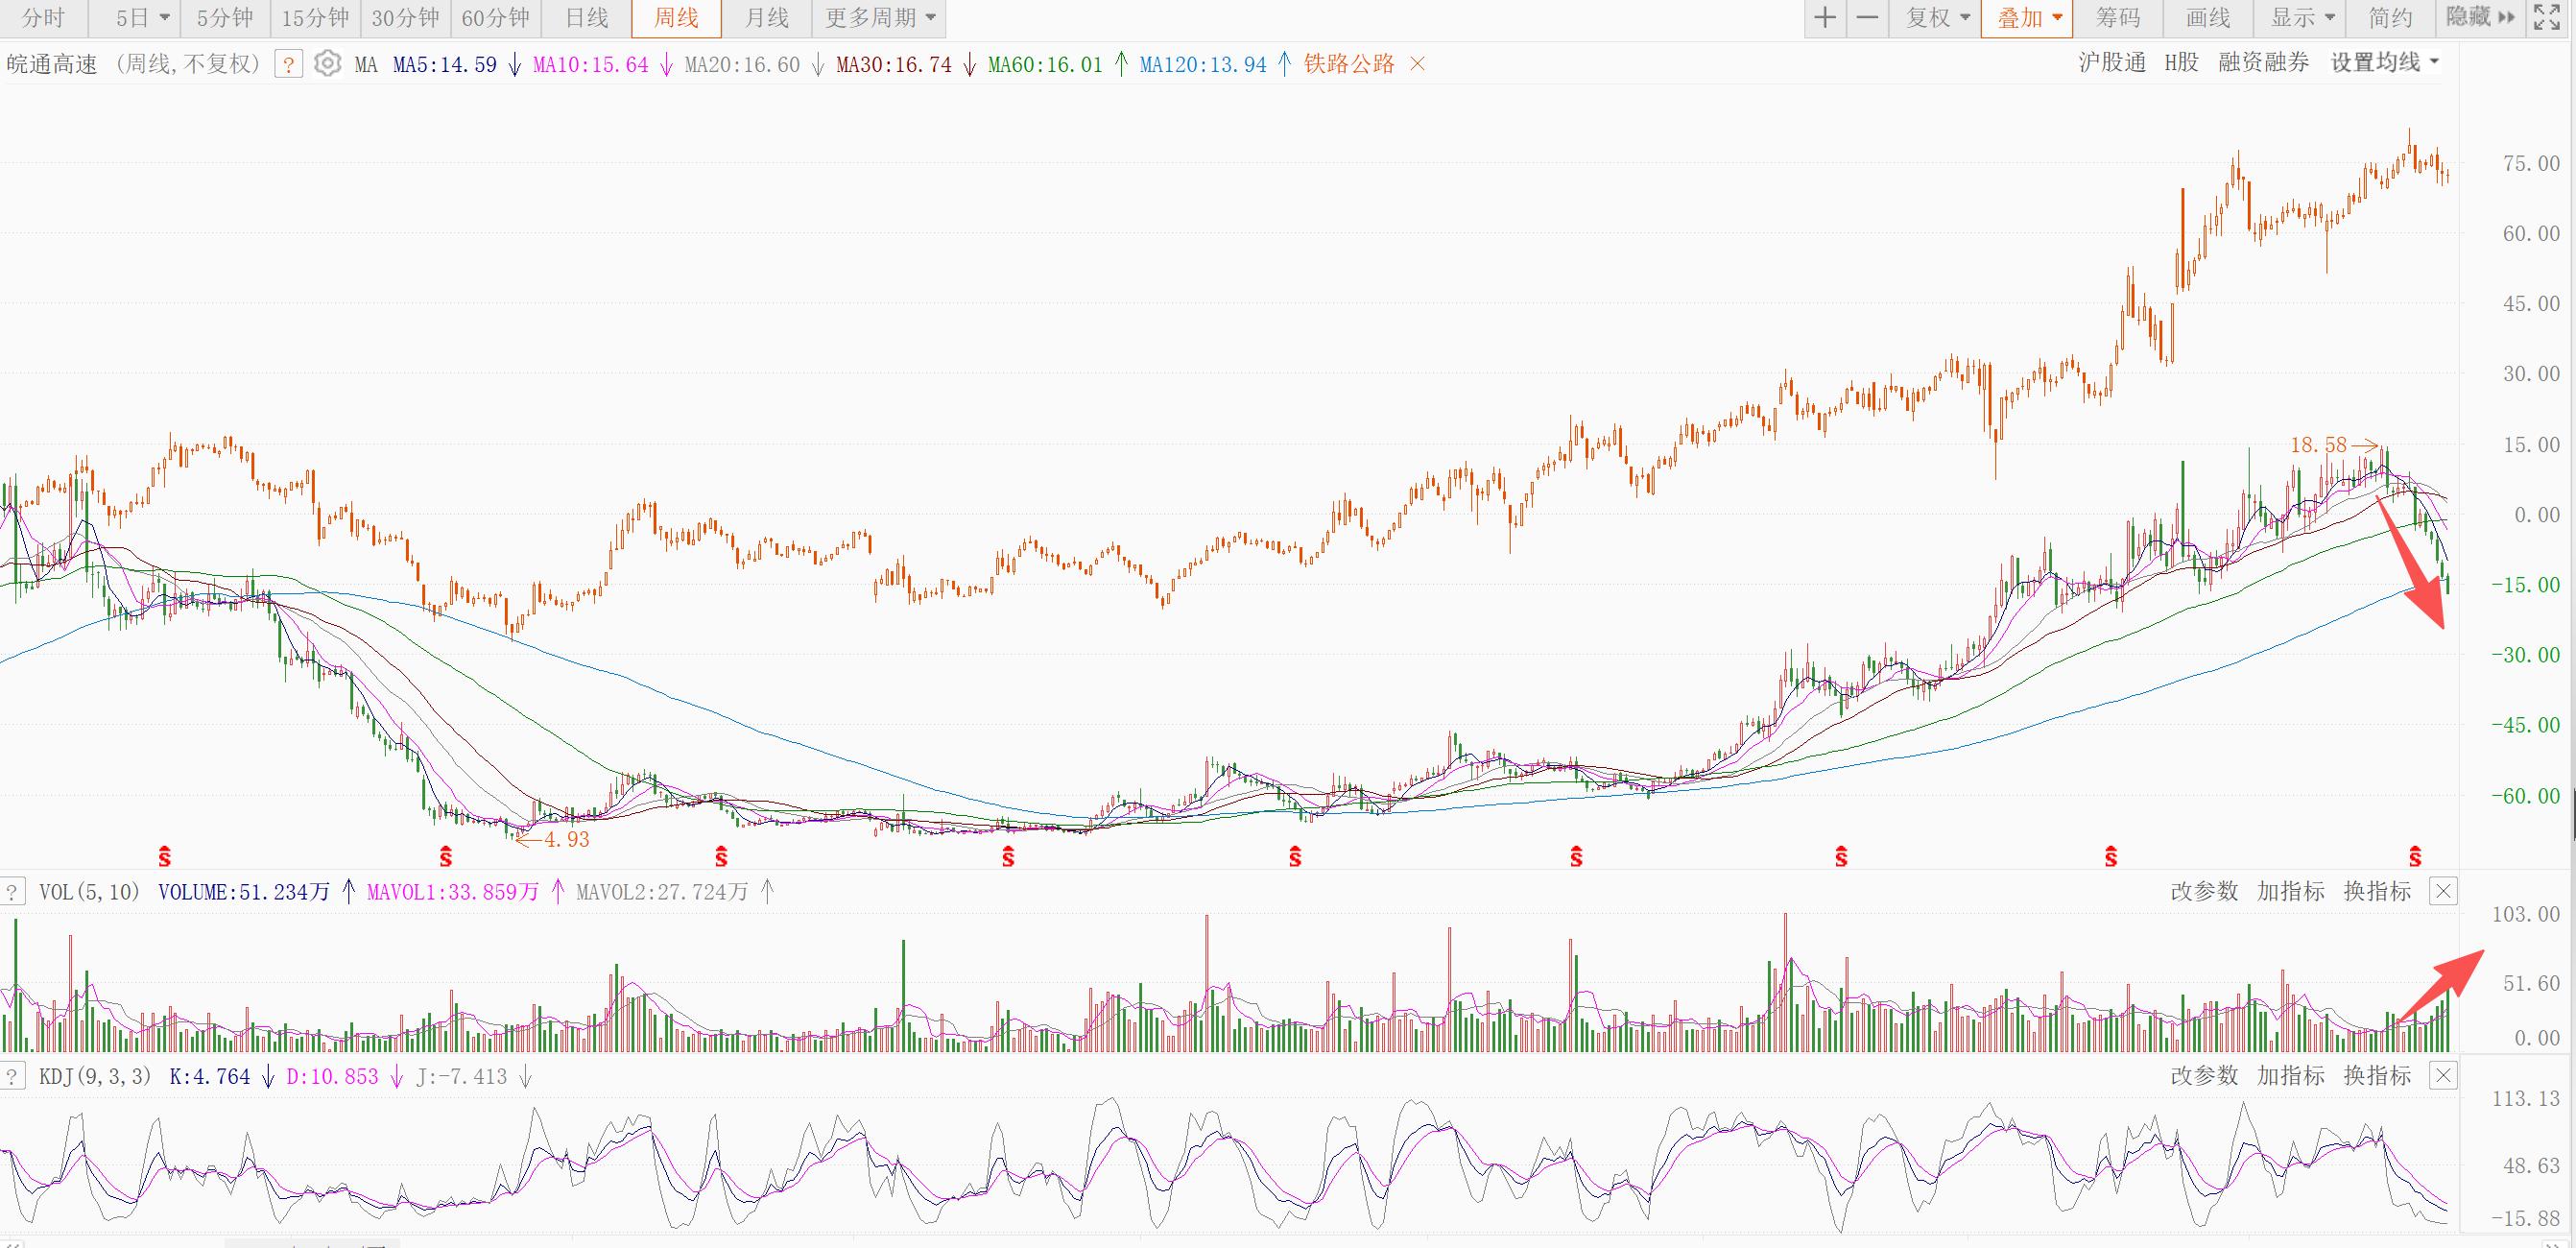Click the 18.58 high price marker
Image resolution: width=2576 pixels, height=1248 pixels.
tap(2318, 445)
